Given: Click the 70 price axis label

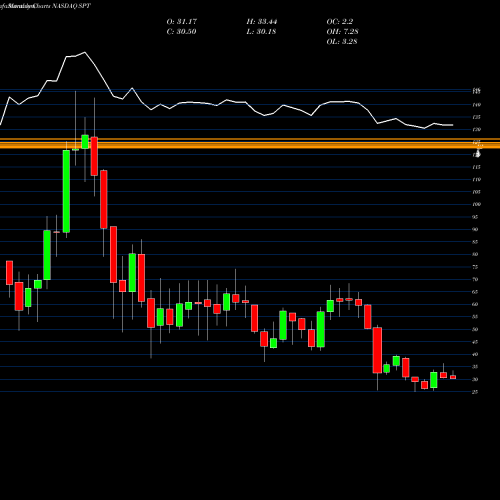Looking at the screenshot, I should [x=475, y=279].
